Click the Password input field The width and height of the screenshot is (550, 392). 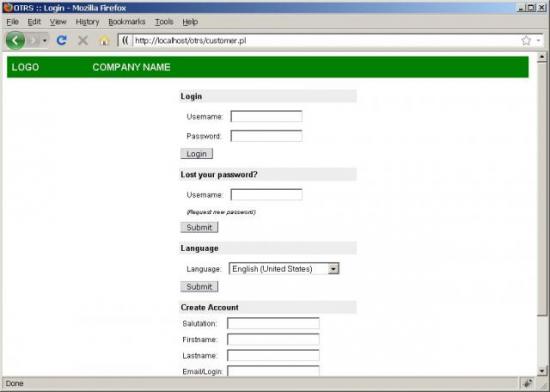coord(266,136)
